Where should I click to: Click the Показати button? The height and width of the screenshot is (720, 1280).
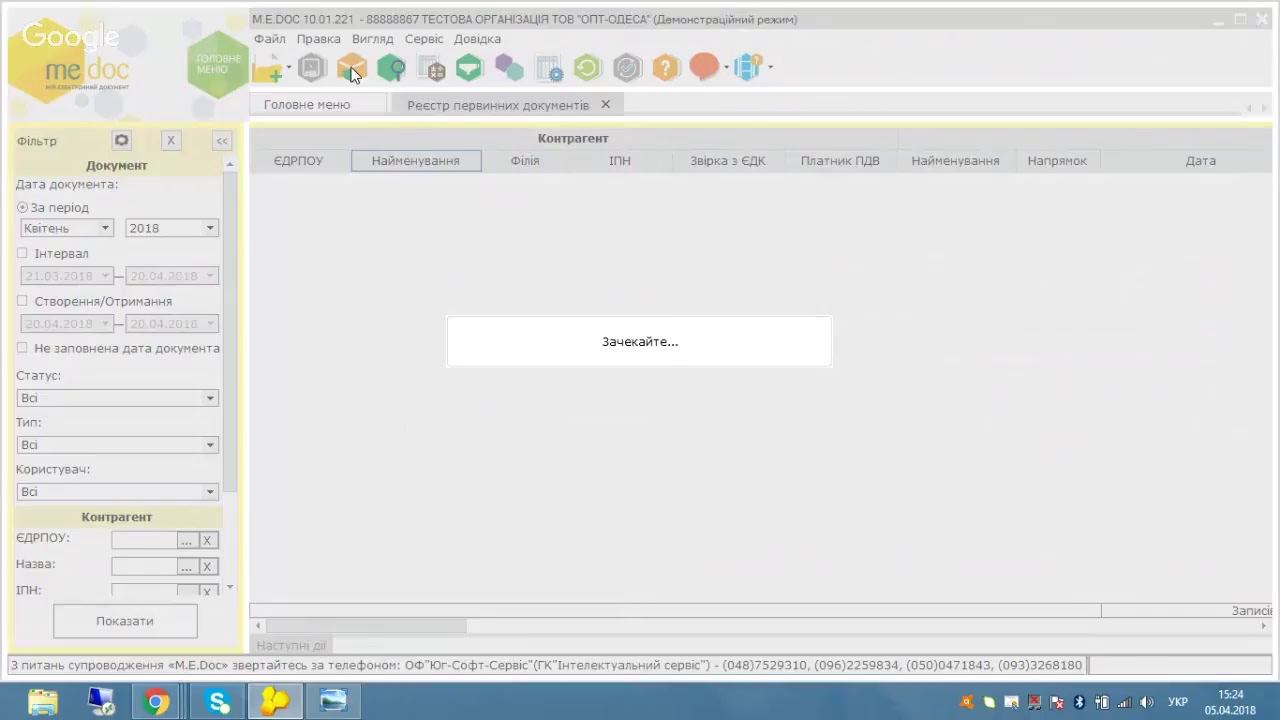point(125,621)
